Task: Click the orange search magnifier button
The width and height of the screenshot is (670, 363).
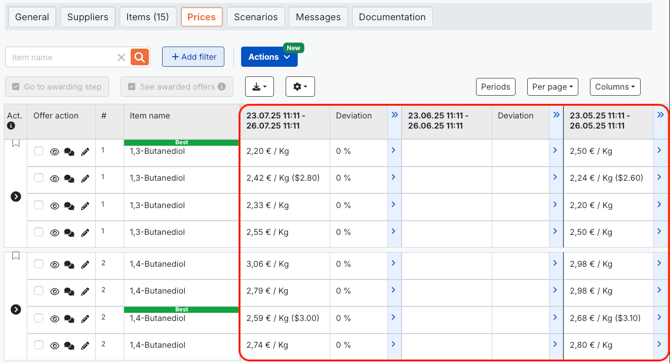Action: click(140, 57)
